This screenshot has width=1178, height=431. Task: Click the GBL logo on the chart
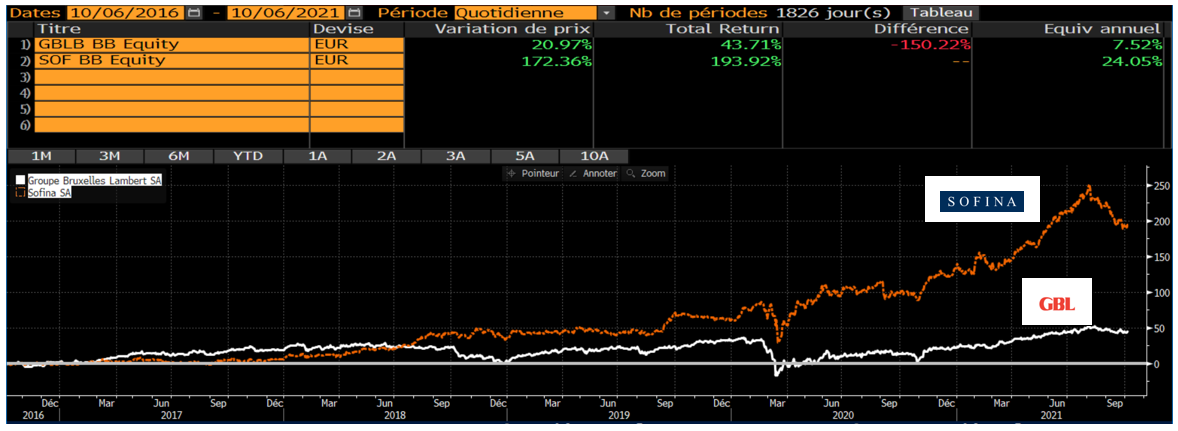point(1056,303)
